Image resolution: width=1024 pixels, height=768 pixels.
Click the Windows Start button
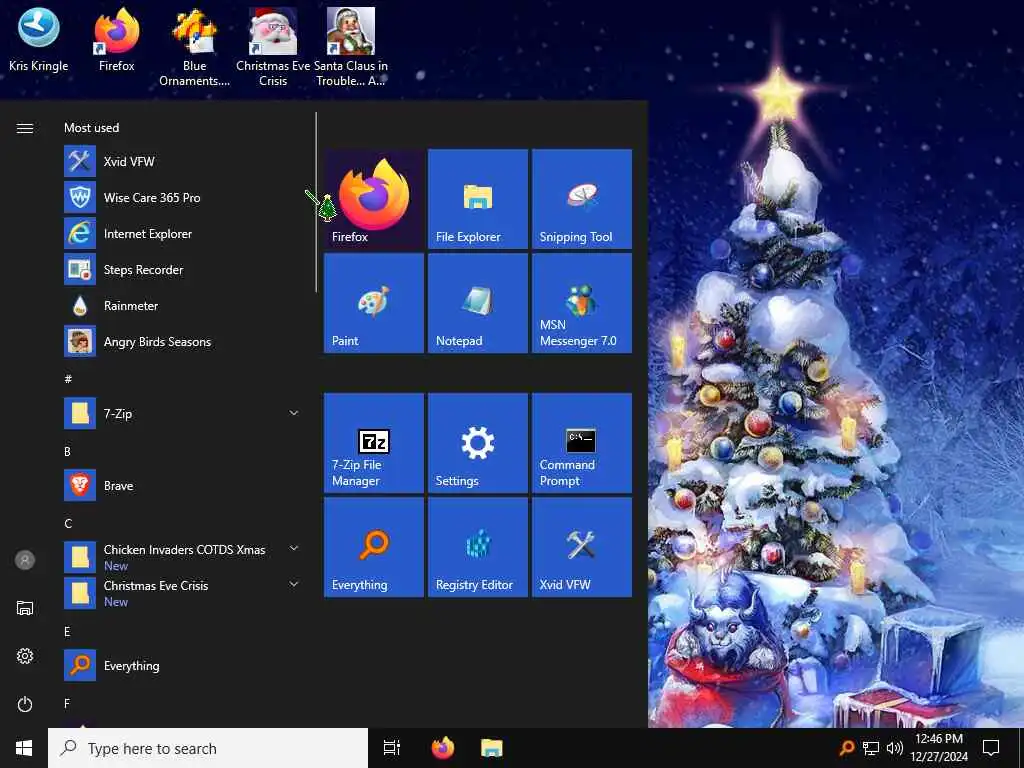pyautogui.click(x=24, y=748)
